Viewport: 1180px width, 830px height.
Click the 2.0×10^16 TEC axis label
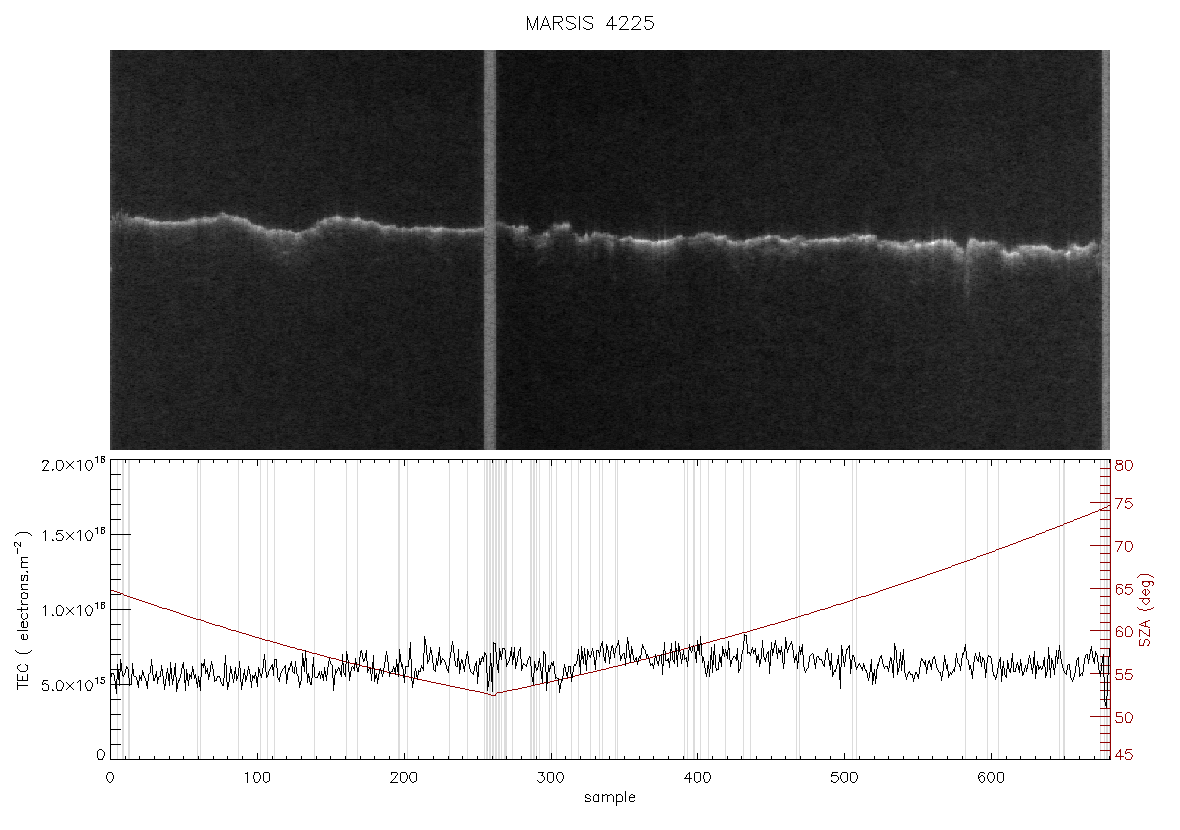click(73, 465)
